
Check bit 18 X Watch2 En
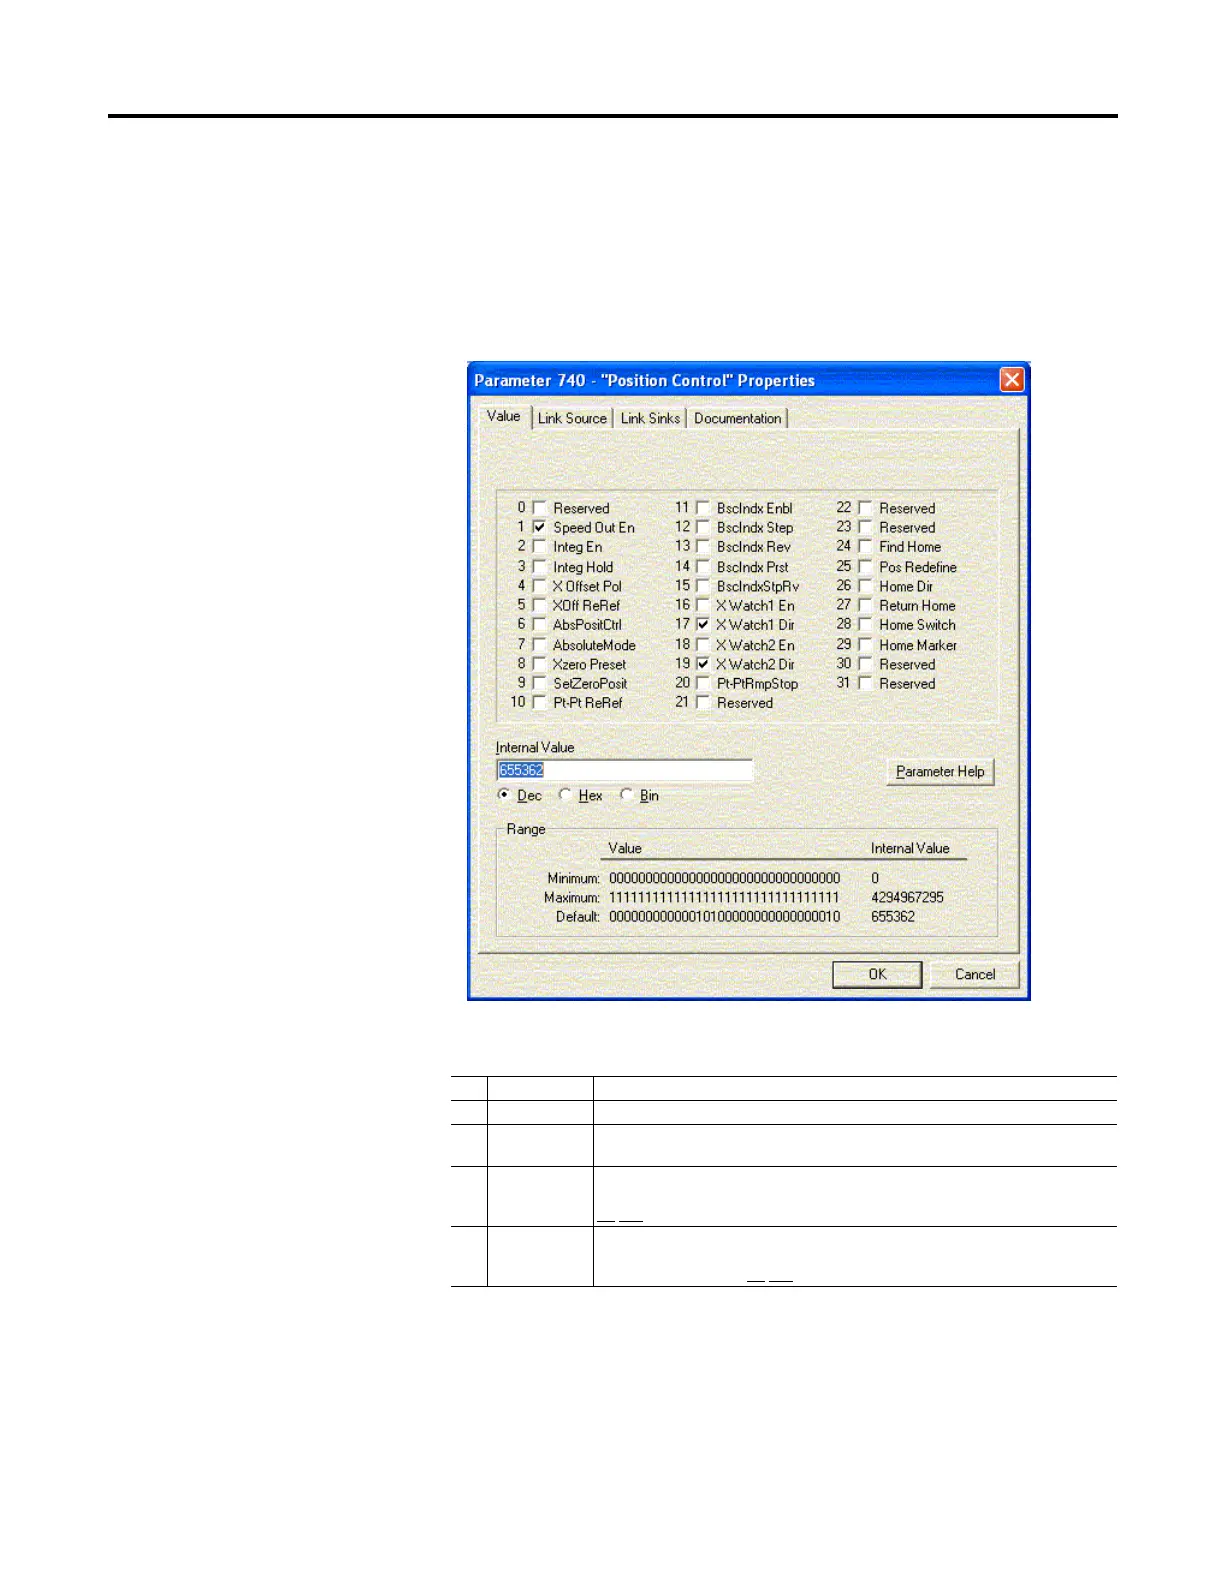click(703, 645)
